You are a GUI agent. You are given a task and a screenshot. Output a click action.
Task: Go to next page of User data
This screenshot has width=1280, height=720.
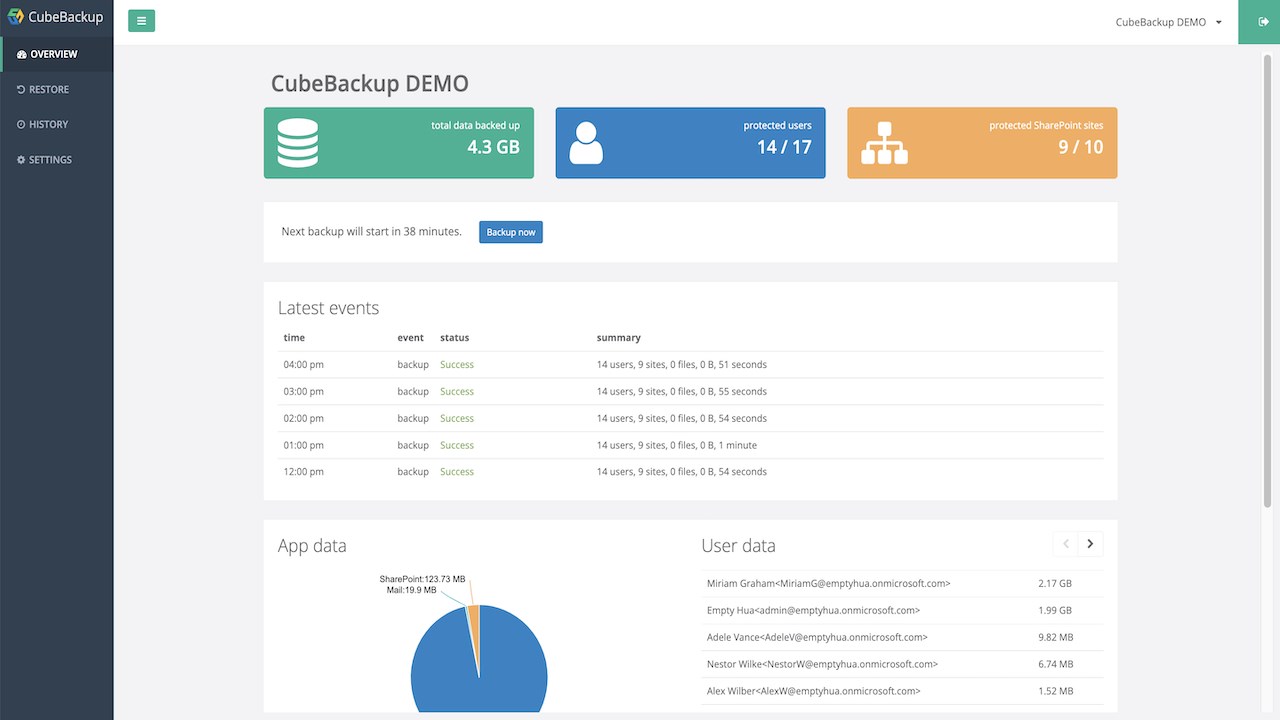1090,544
